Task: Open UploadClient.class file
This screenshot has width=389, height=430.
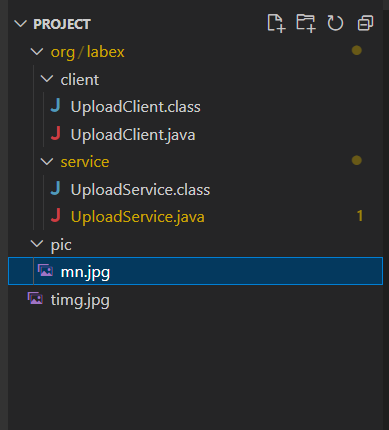Action: tap(136, 107)
